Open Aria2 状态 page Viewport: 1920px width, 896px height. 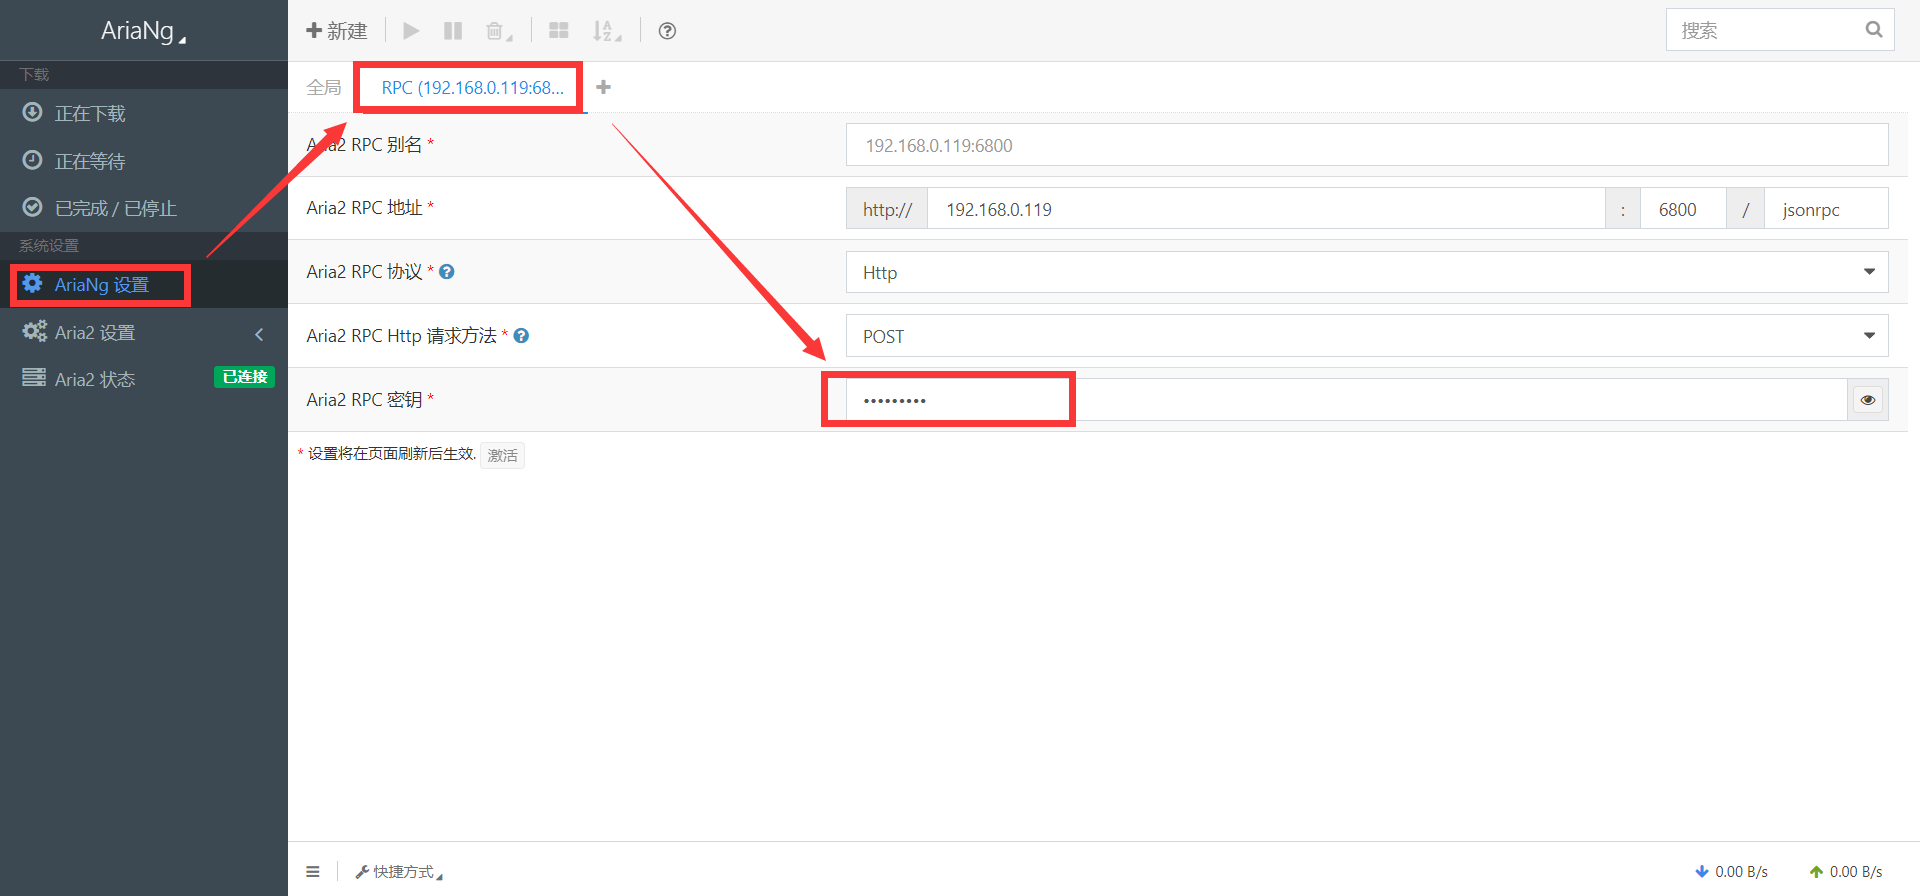(144, 379)
